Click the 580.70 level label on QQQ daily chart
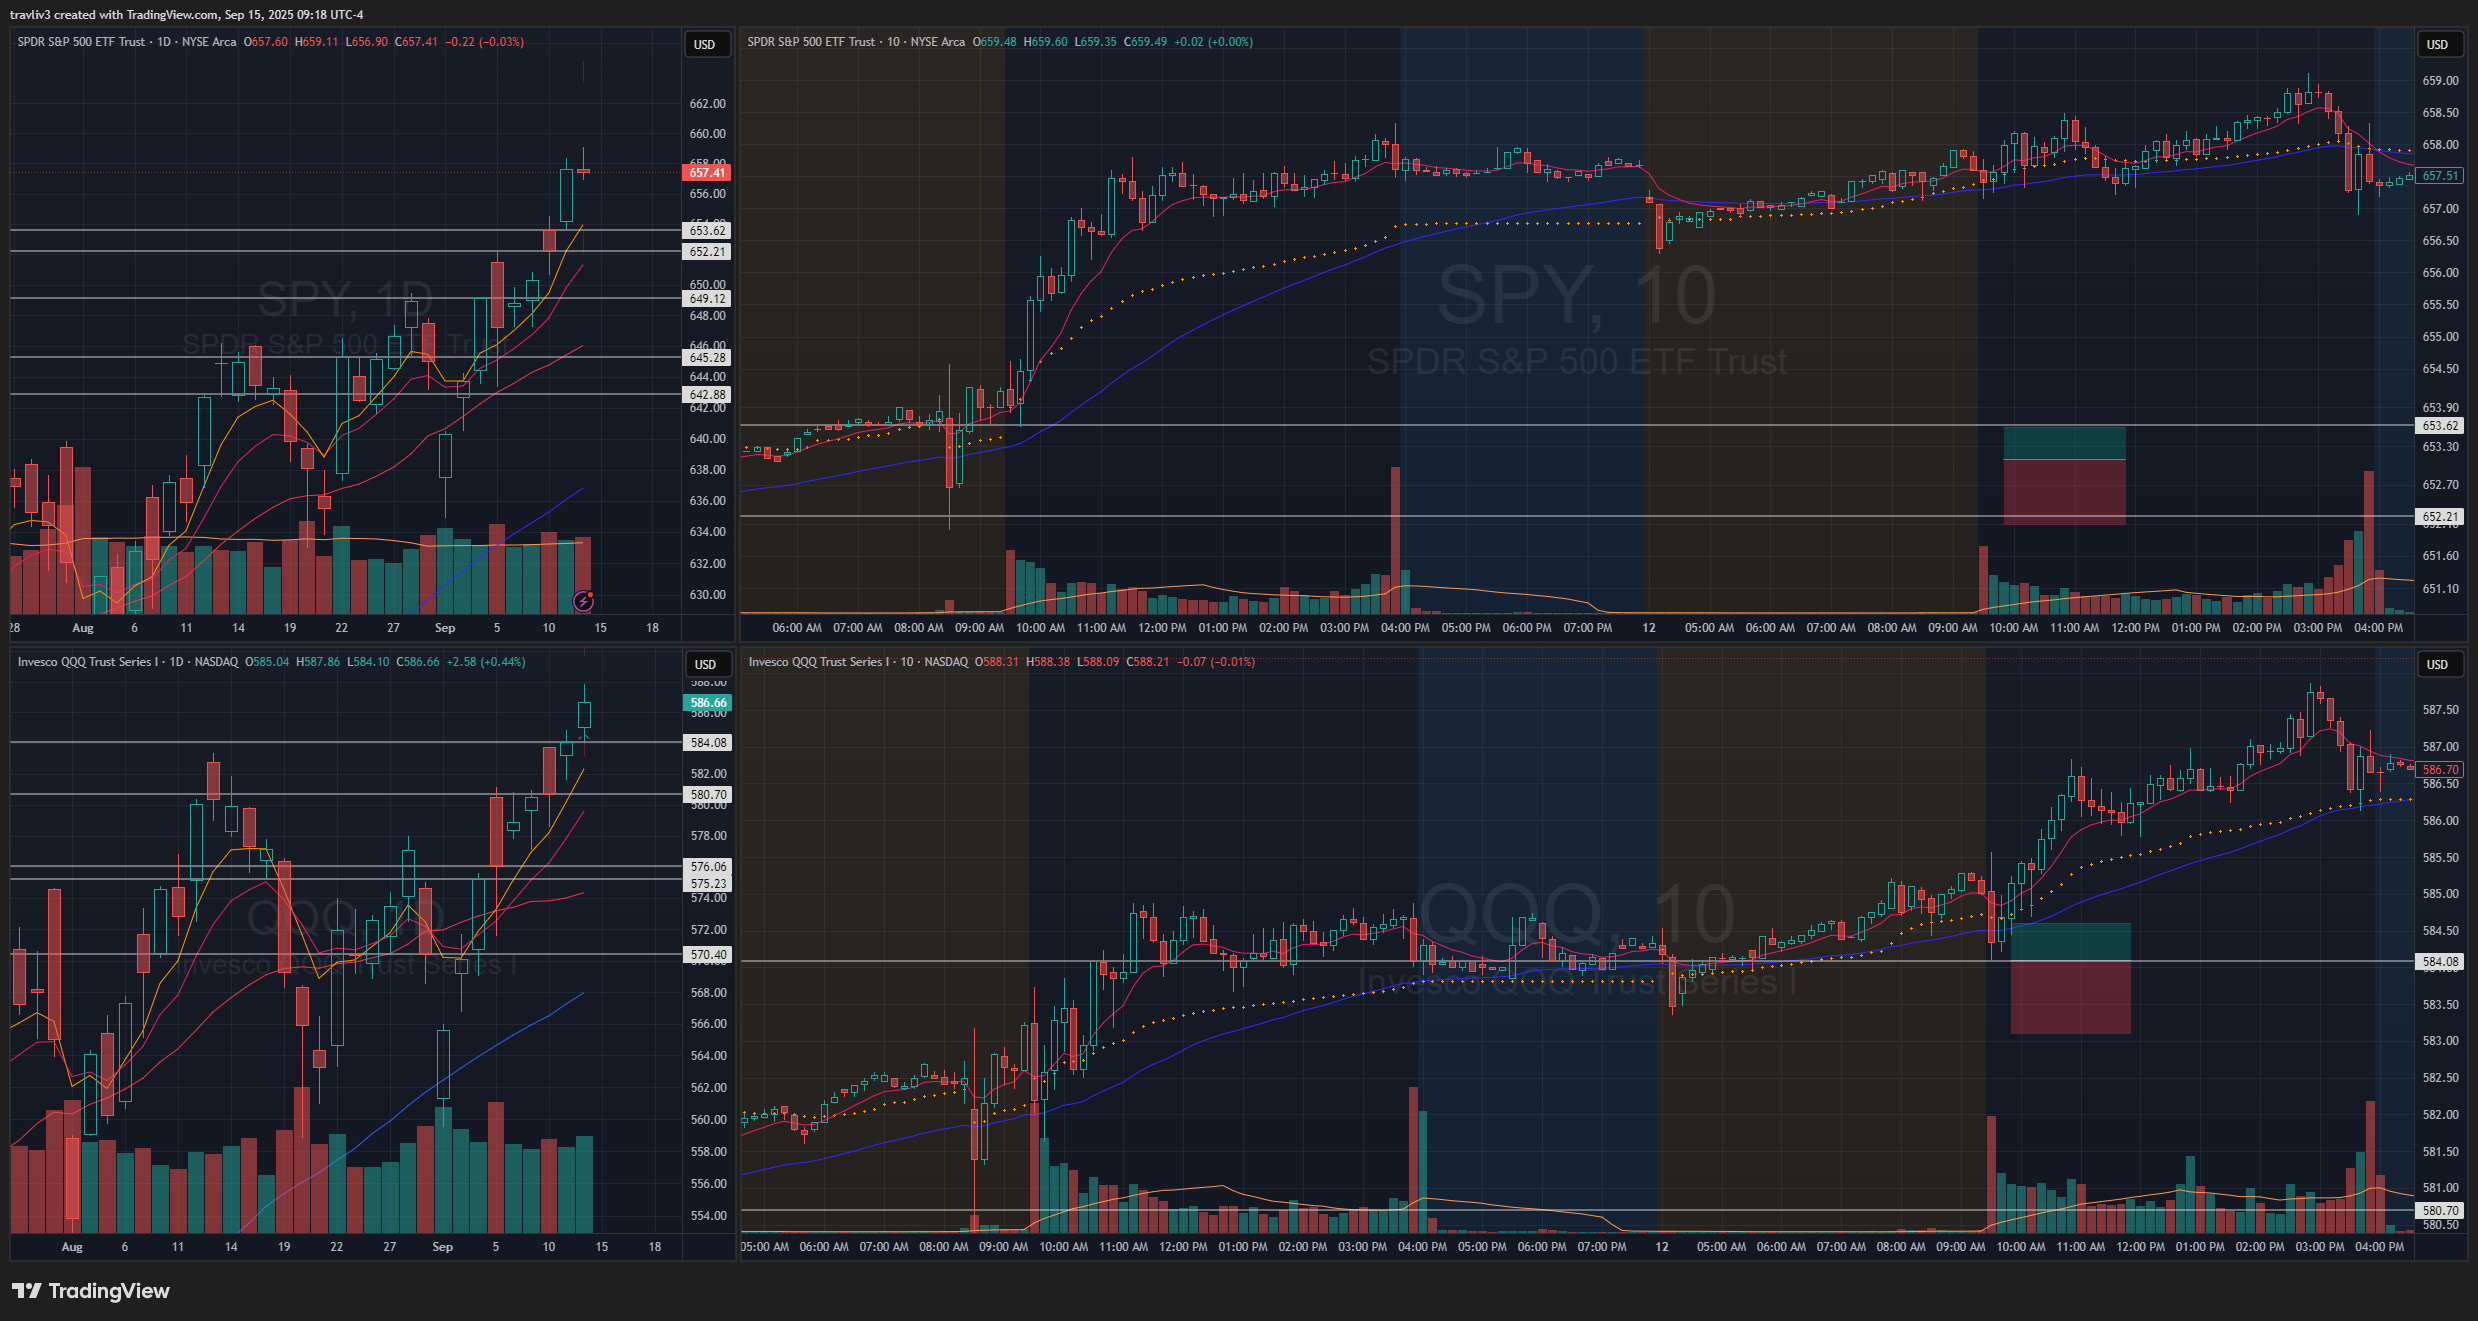2478x1321 pixels. pos(708,795)
